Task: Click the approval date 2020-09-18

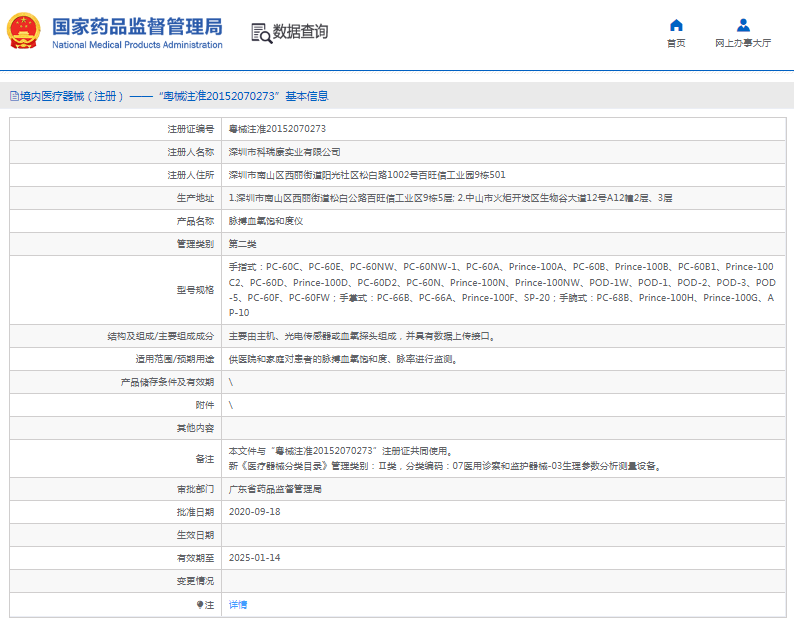Action: (x=254, y=511)
